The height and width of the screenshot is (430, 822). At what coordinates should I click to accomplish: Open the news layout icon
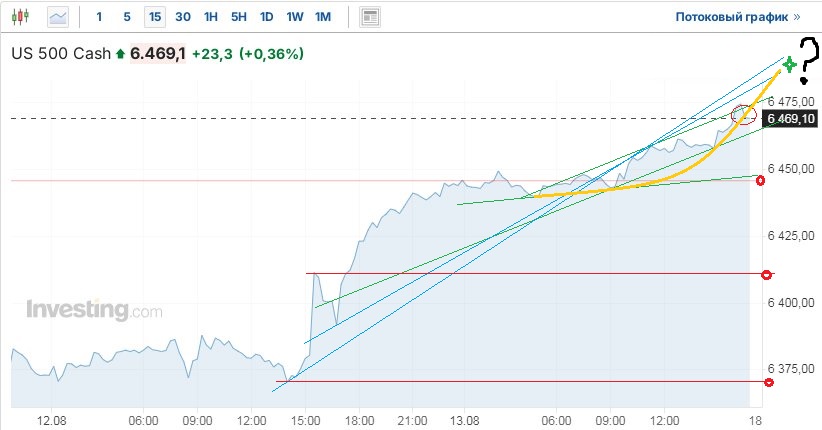point(370,17)
